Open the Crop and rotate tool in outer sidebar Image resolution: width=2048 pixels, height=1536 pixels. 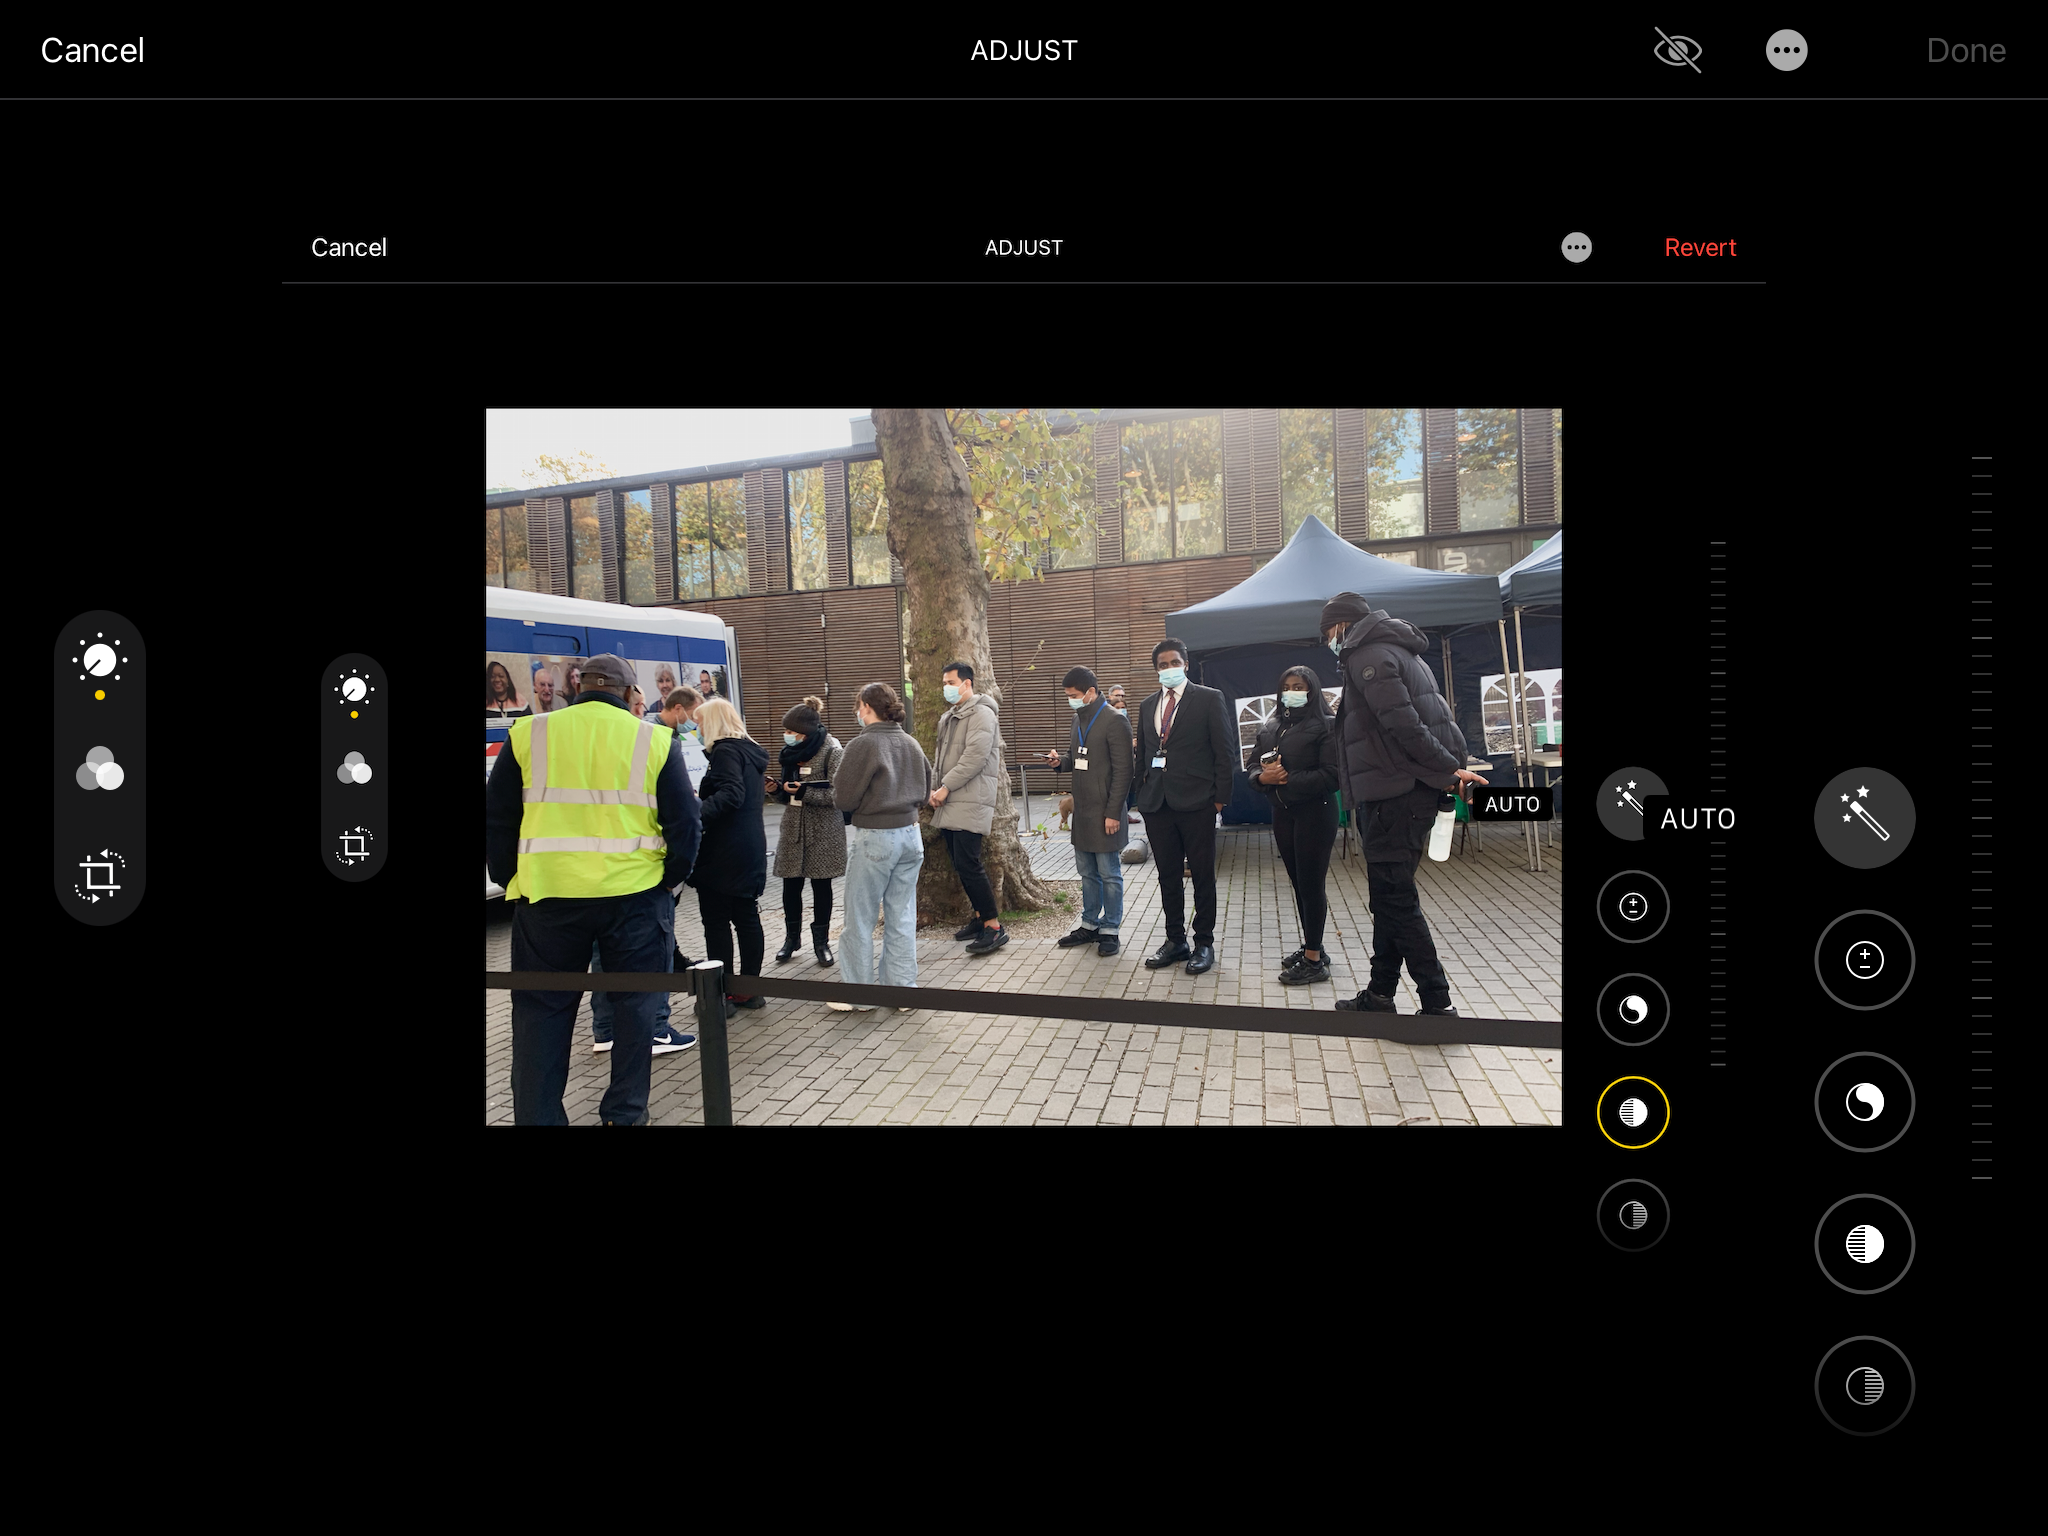click(100, 876)
